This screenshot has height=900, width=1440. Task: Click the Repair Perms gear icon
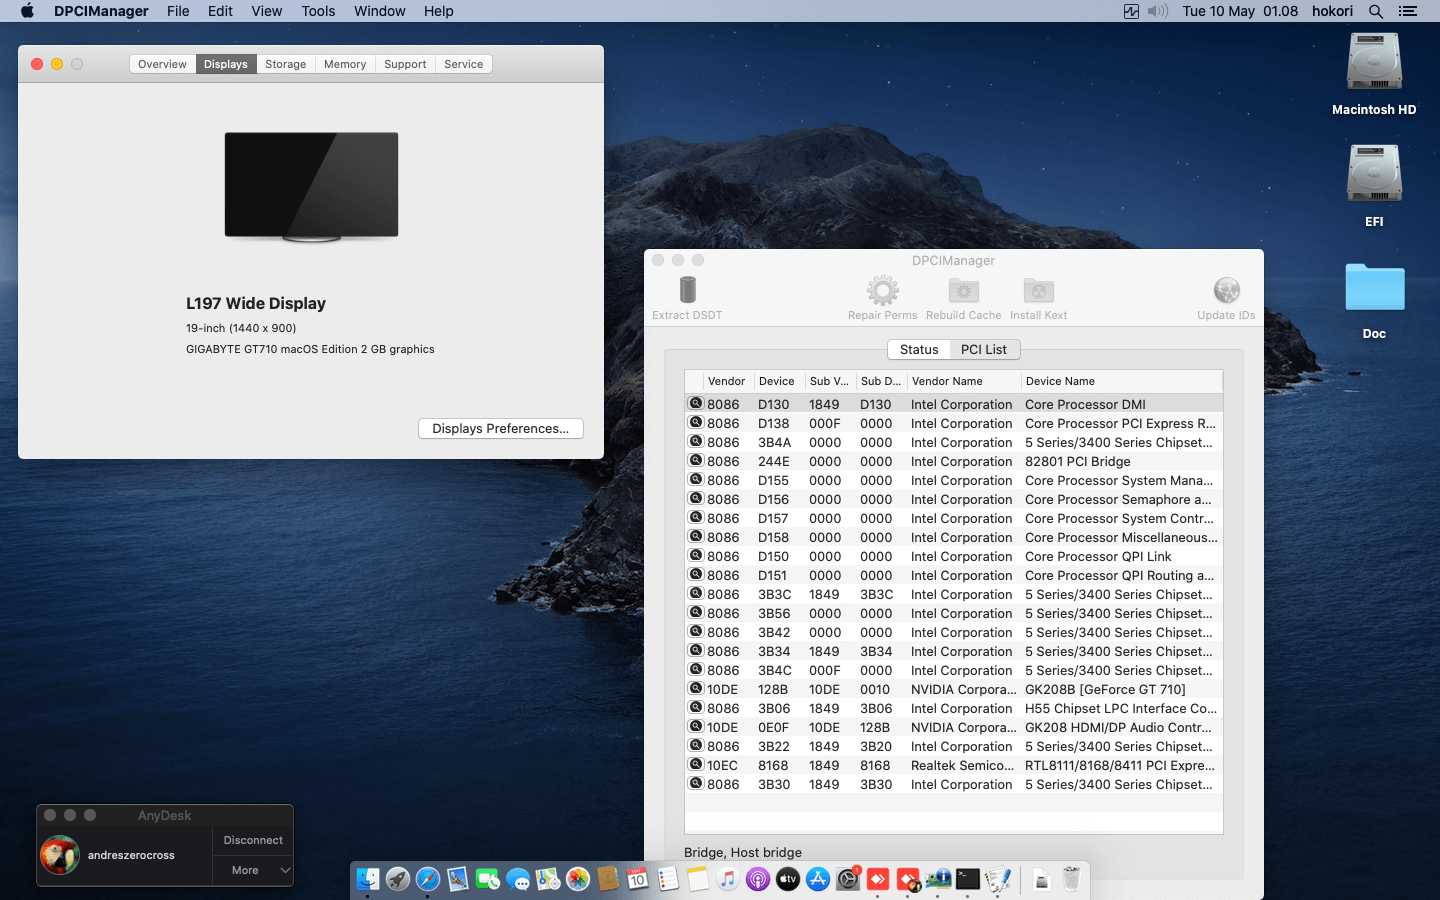[x=882, y=291]
